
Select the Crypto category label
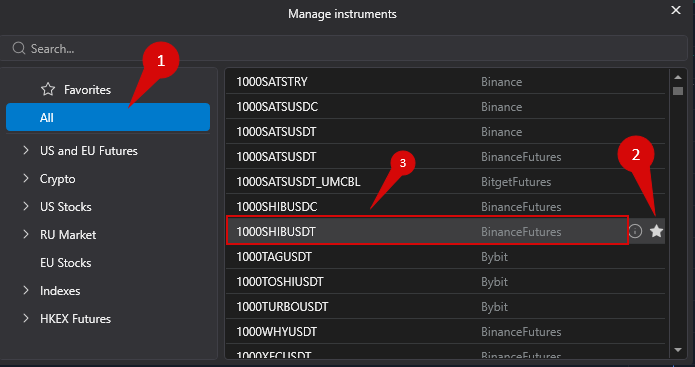tap(58, 179)
